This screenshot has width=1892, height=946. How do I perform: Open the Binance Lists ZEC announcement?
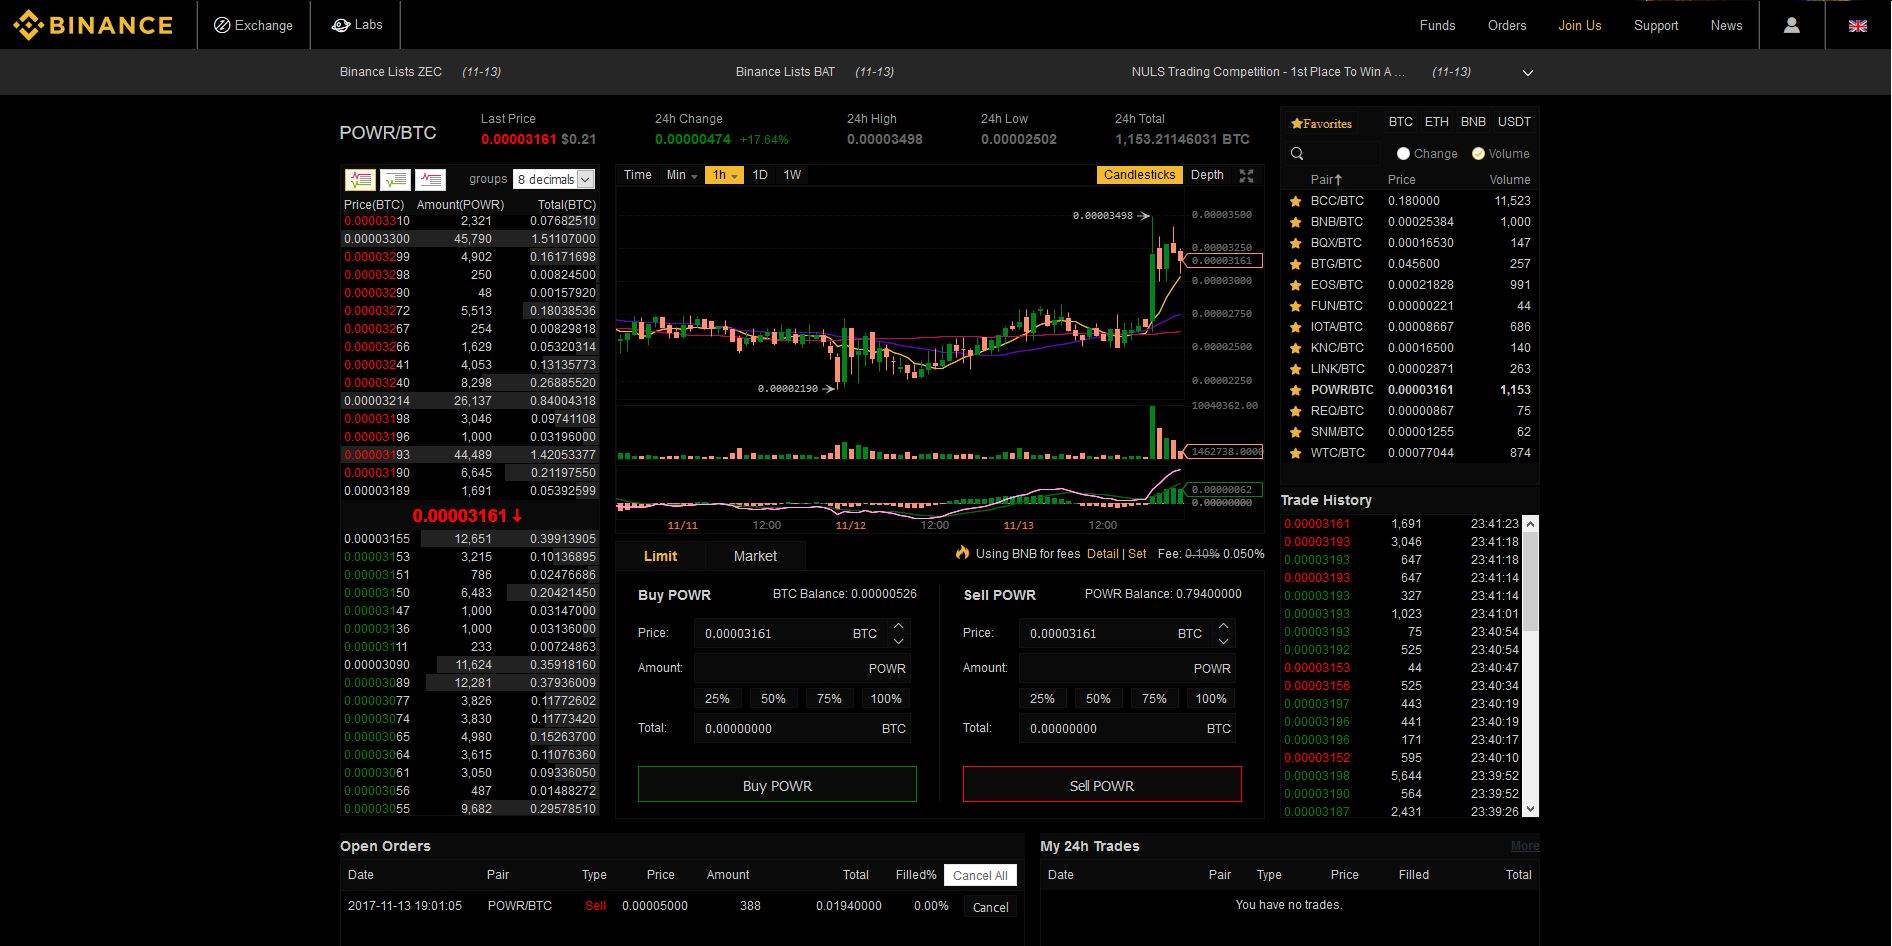[391, 72]
